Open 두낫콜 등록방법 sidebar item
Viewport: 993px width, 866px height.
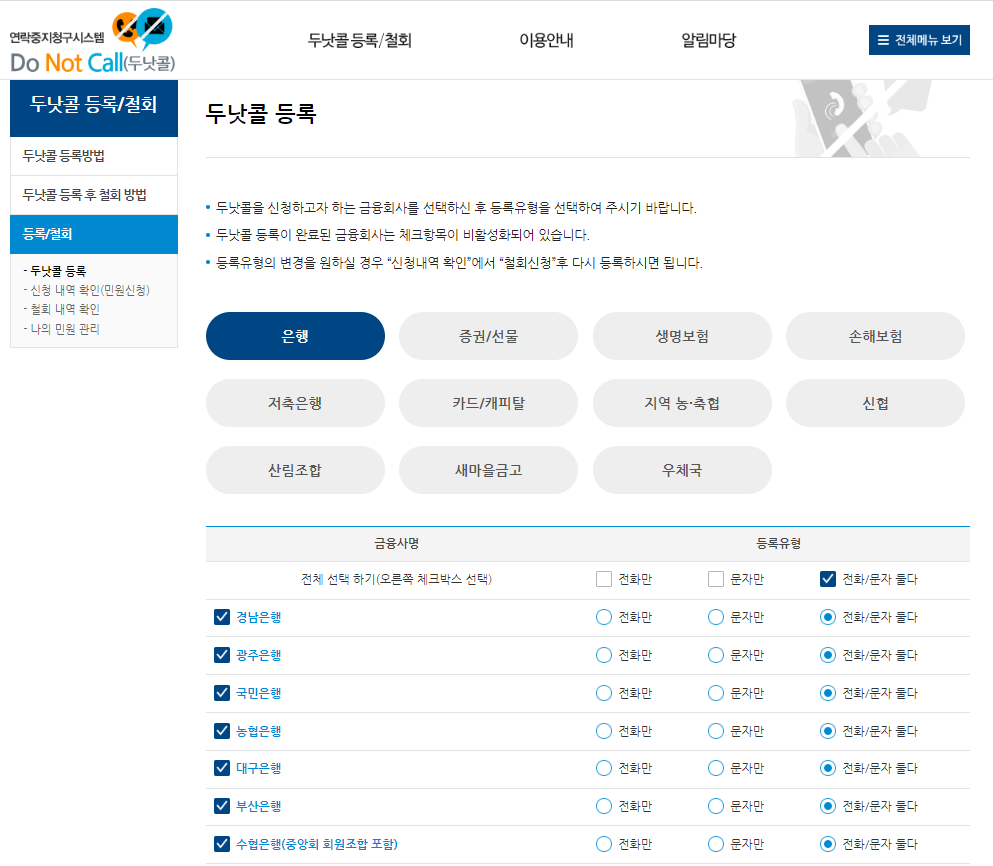(x=94, y=156)
